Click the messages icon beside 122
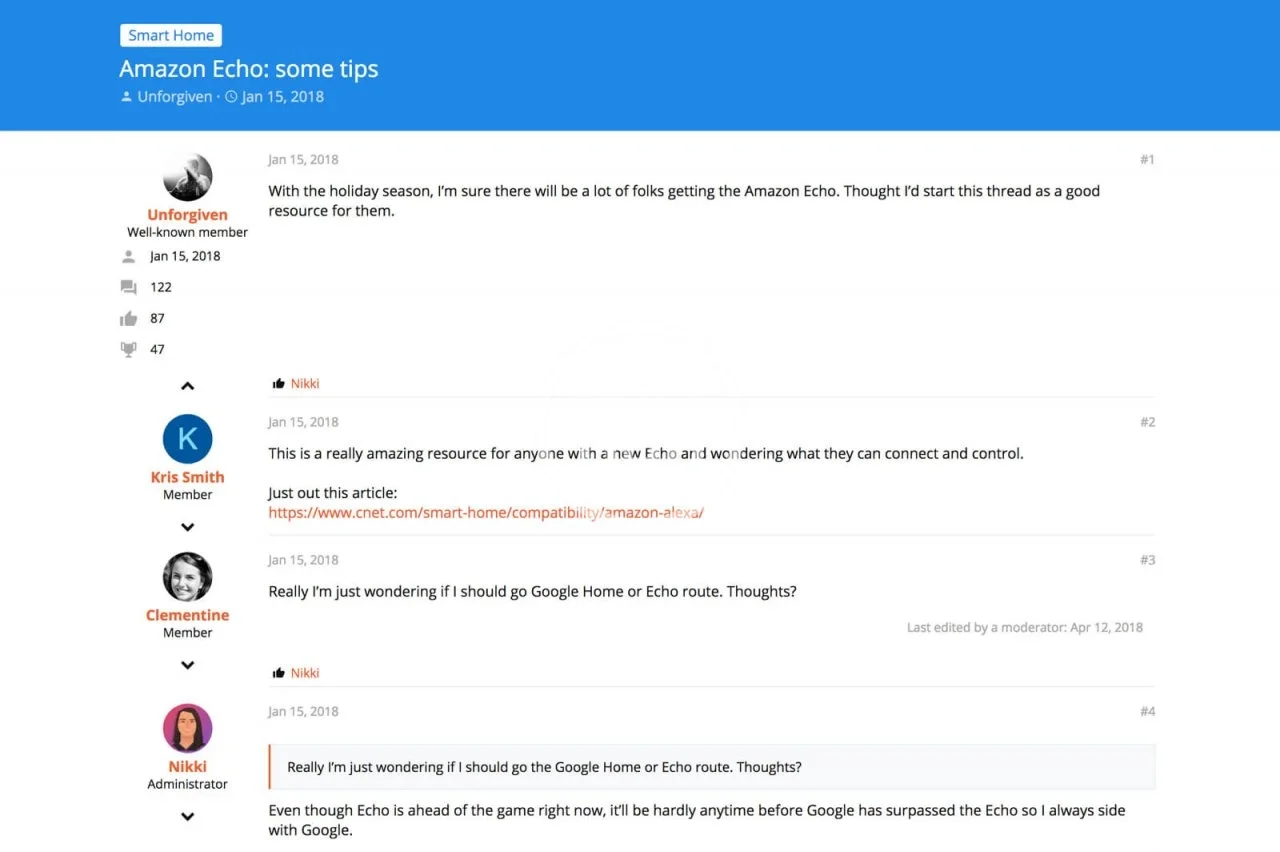Image resolution: width=1280 pixels, height=852 pixels. (128, 287)
